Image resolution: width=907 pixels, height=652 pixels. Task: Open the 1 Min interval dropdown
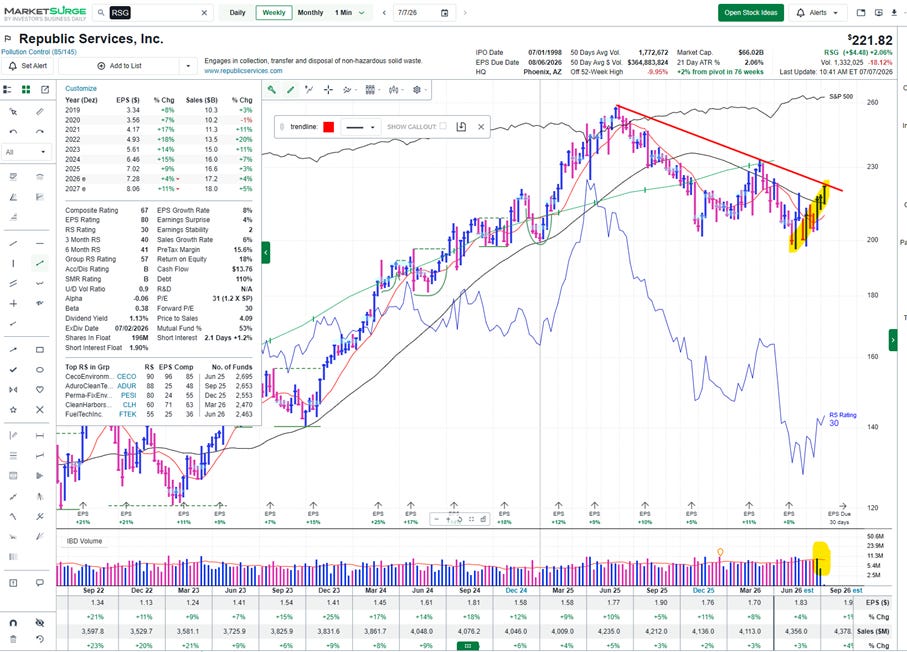(x=350, y=13)
